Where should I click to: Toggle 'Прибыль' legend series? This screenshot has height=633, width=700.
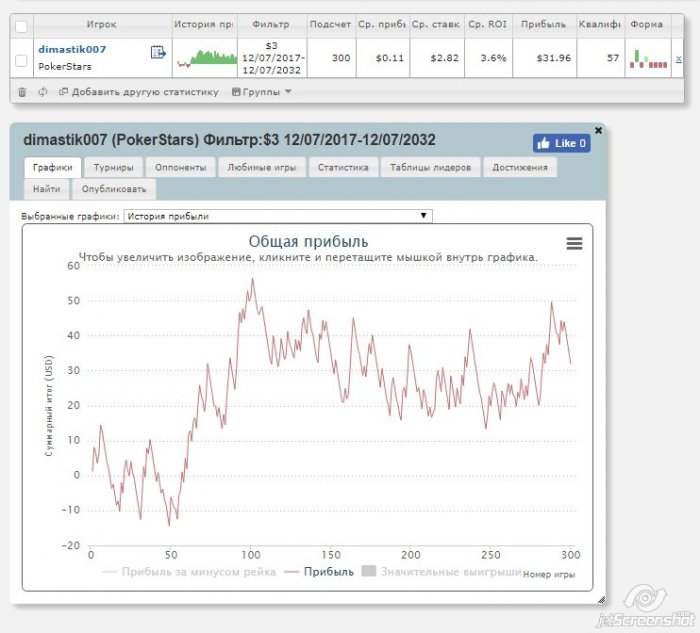(319, 572)
